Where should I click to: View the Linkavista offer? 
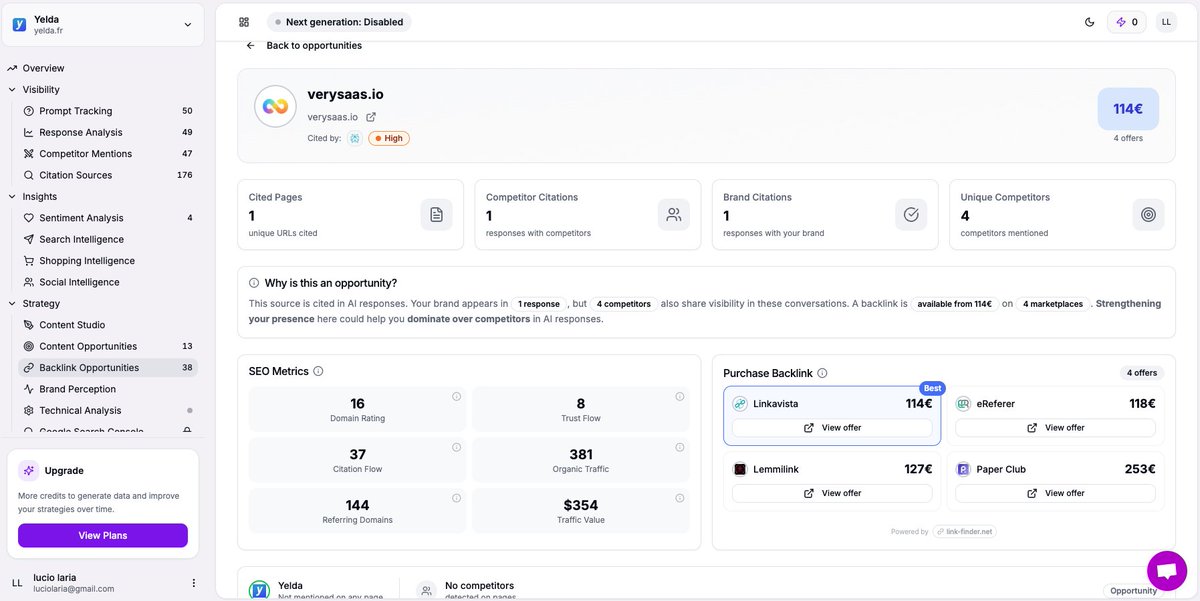click(x=832, y=428)
